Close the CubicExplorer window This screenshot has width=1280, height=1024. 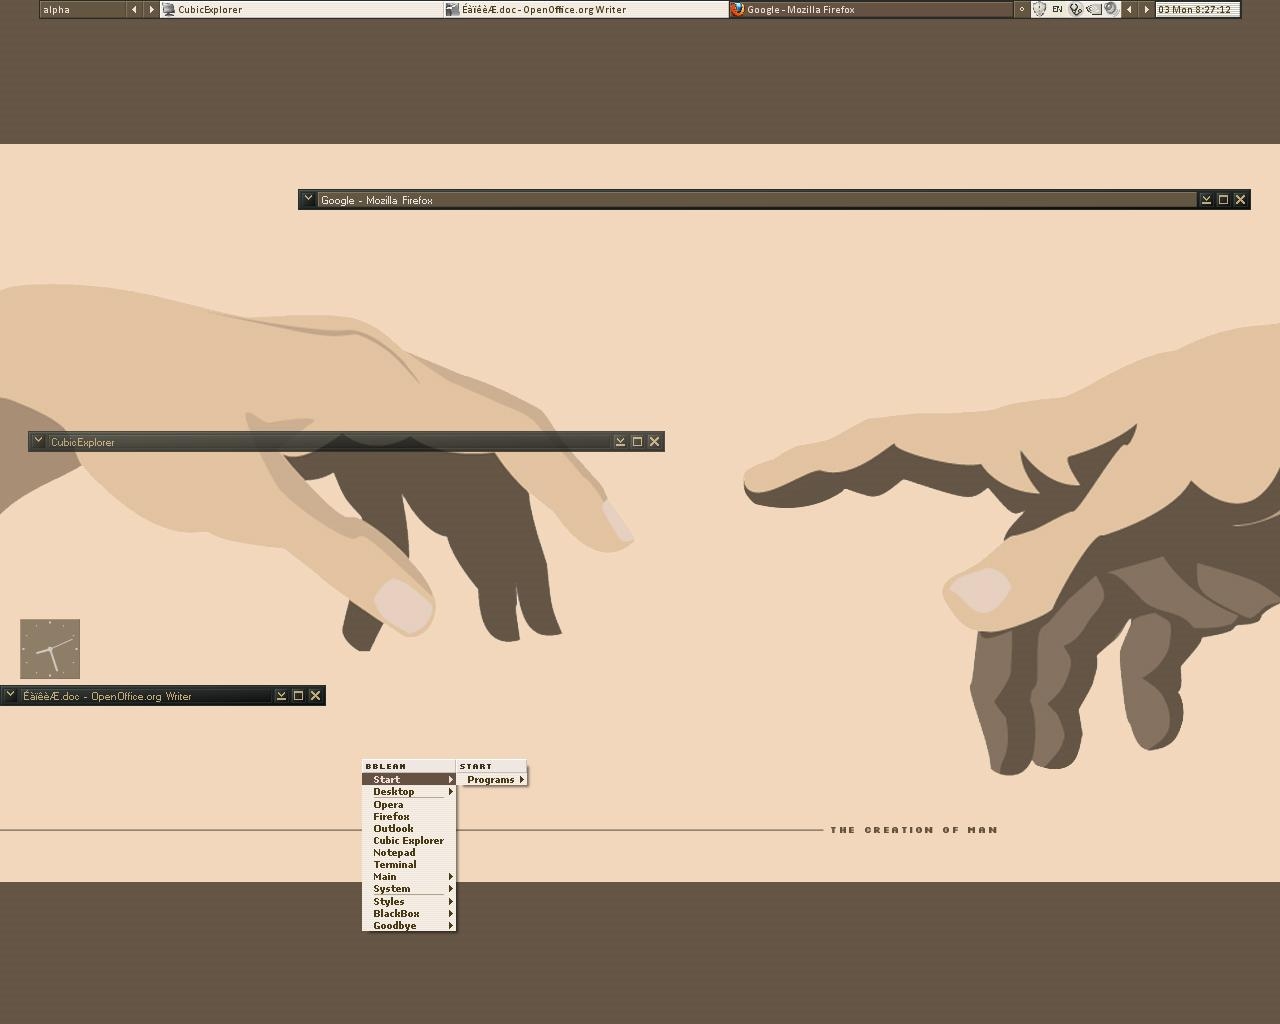[654, 441]
